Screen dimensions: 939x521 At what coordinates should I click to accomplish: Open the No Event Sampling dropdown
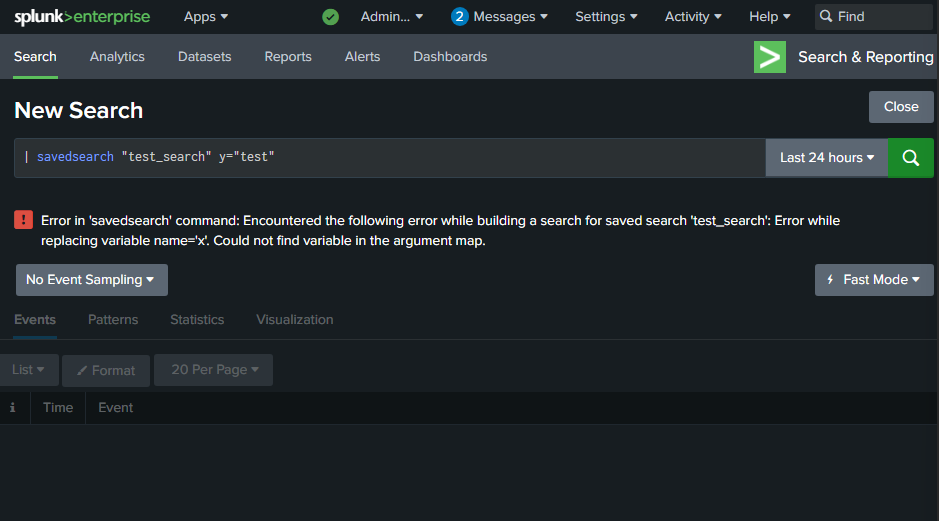click(x=91, y=280)
